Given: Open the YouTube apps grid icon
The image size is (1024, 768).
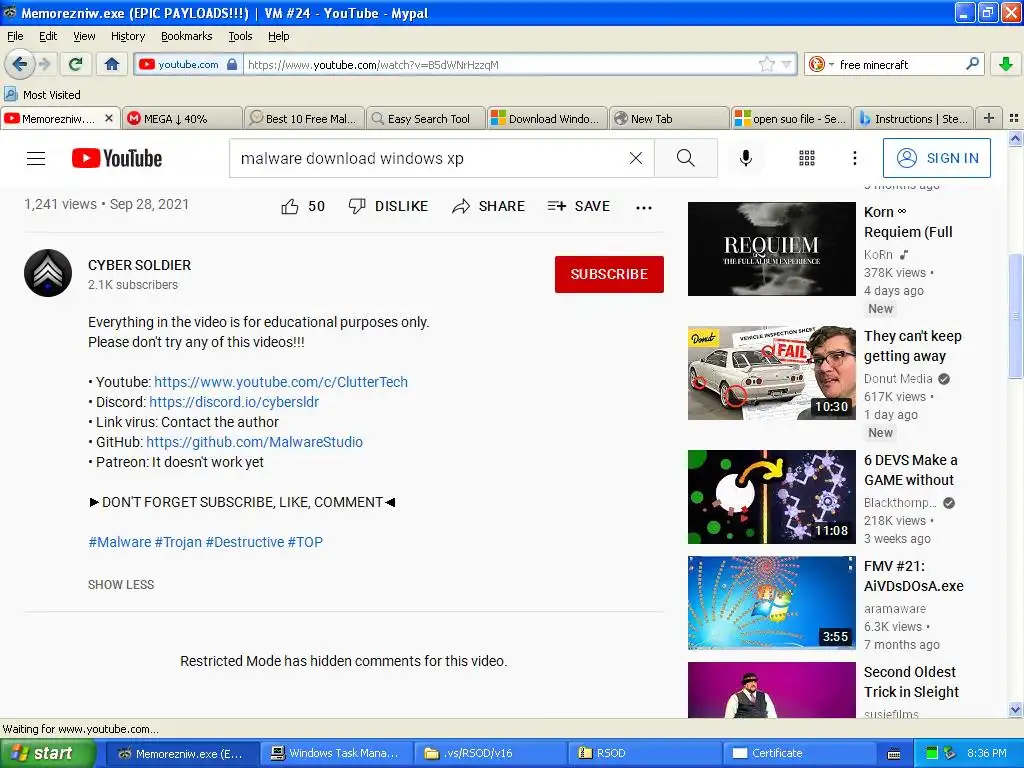Looking at the screenshot, I should [x=807, y=158].
